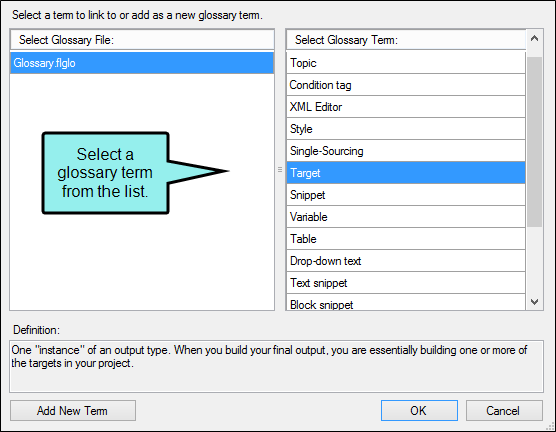Choose the Text snippet term
The width and height of the screenshot is (556, 432).
click(x=406, y=283)
